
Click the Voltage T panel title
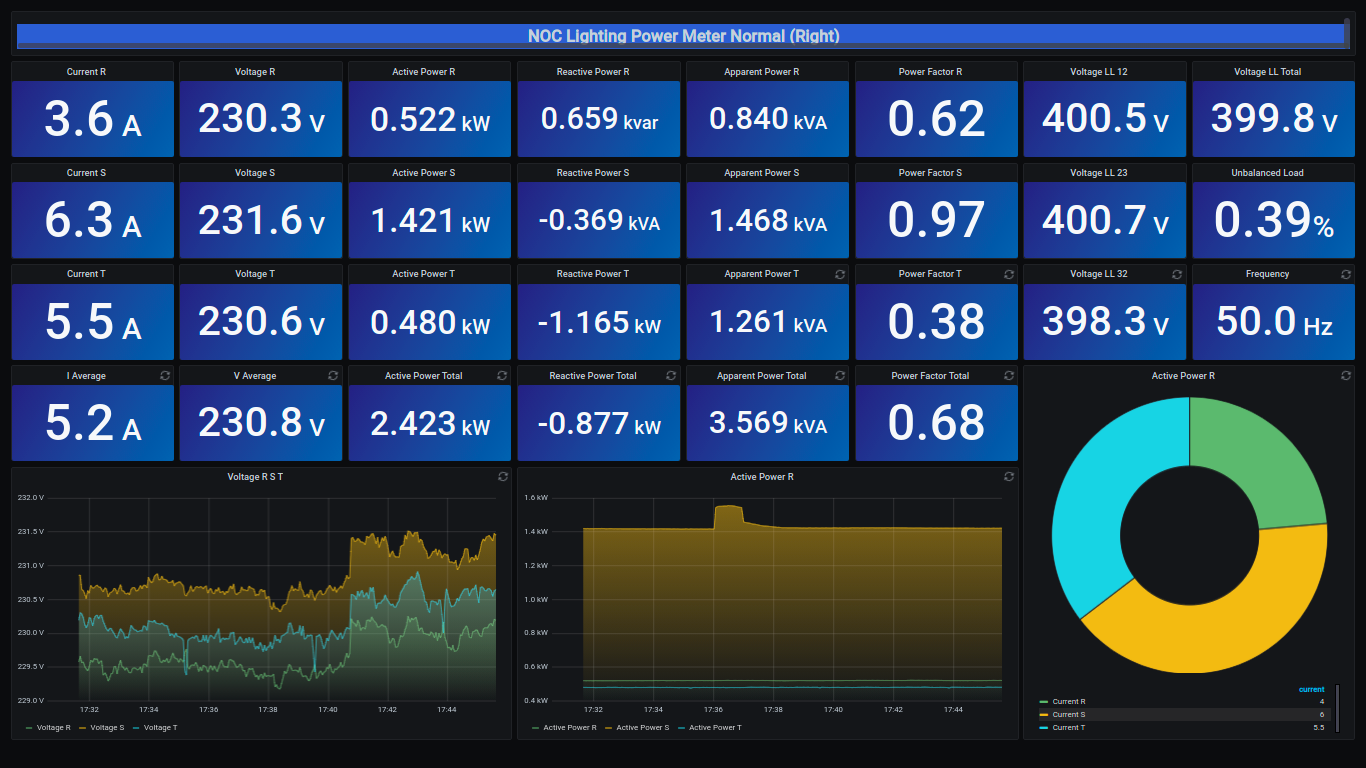255,274
